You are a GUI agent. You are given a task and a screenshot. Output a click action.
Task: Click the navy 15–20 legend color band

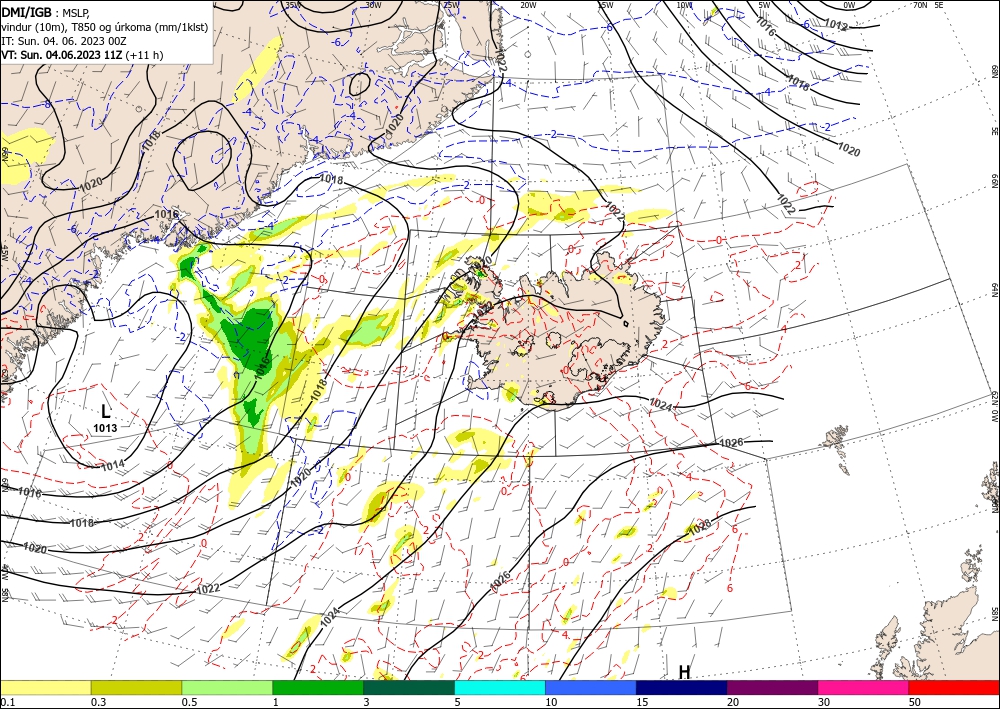[x=682, y=687]
